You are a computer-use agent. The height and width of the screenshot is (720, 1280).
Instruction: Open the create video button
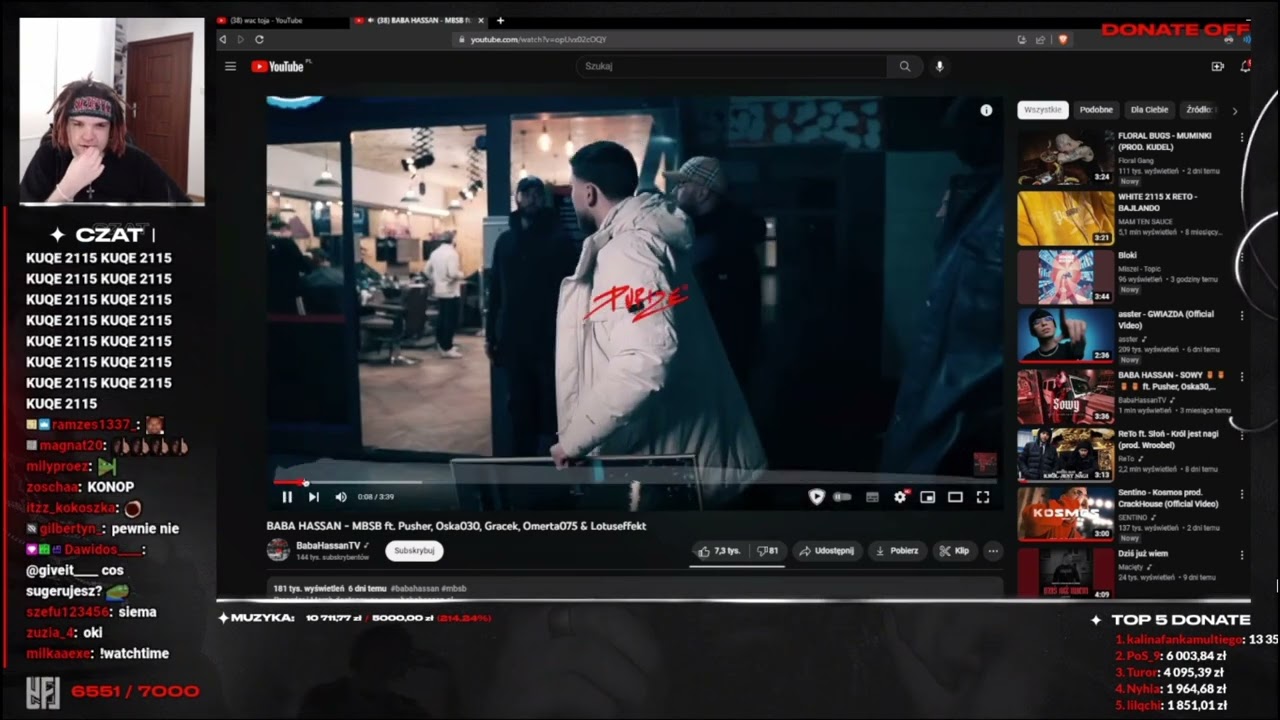pos(1217,67)
